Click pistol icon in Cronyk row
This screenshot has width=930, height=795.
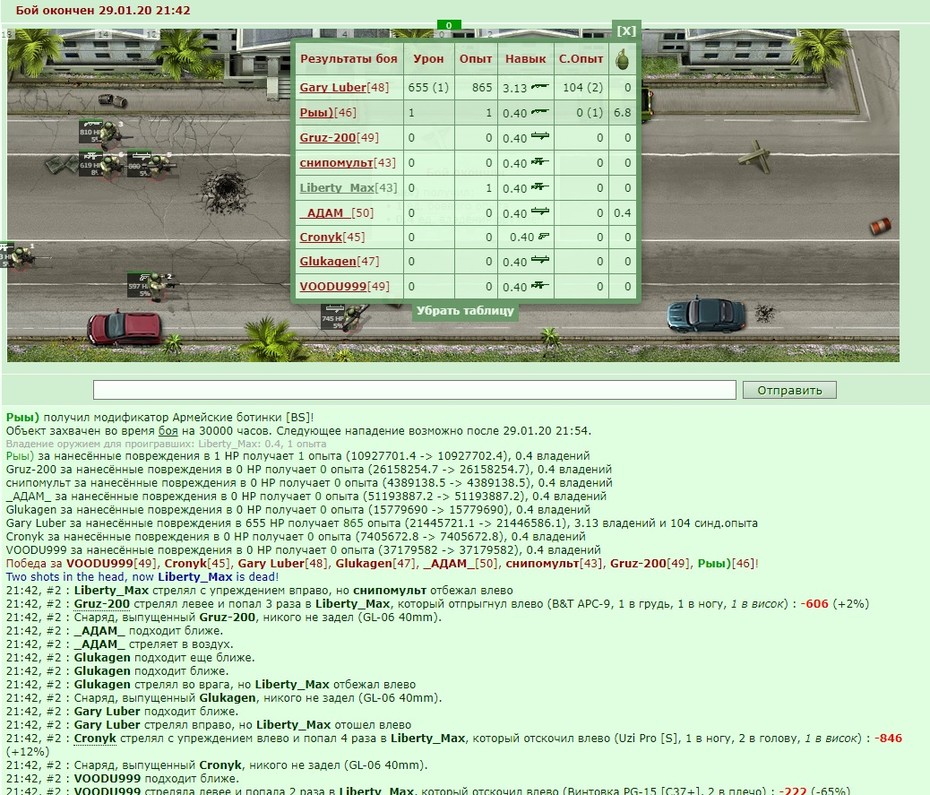click(x=543, y=236)
